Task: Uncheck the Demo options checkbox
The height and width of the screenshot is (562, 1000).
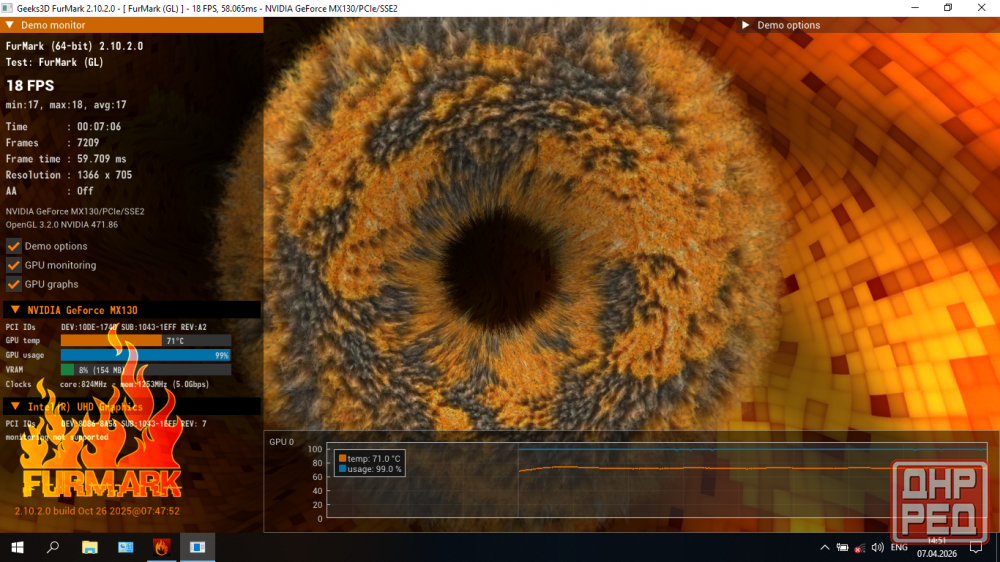Action: tap(14, 246)
